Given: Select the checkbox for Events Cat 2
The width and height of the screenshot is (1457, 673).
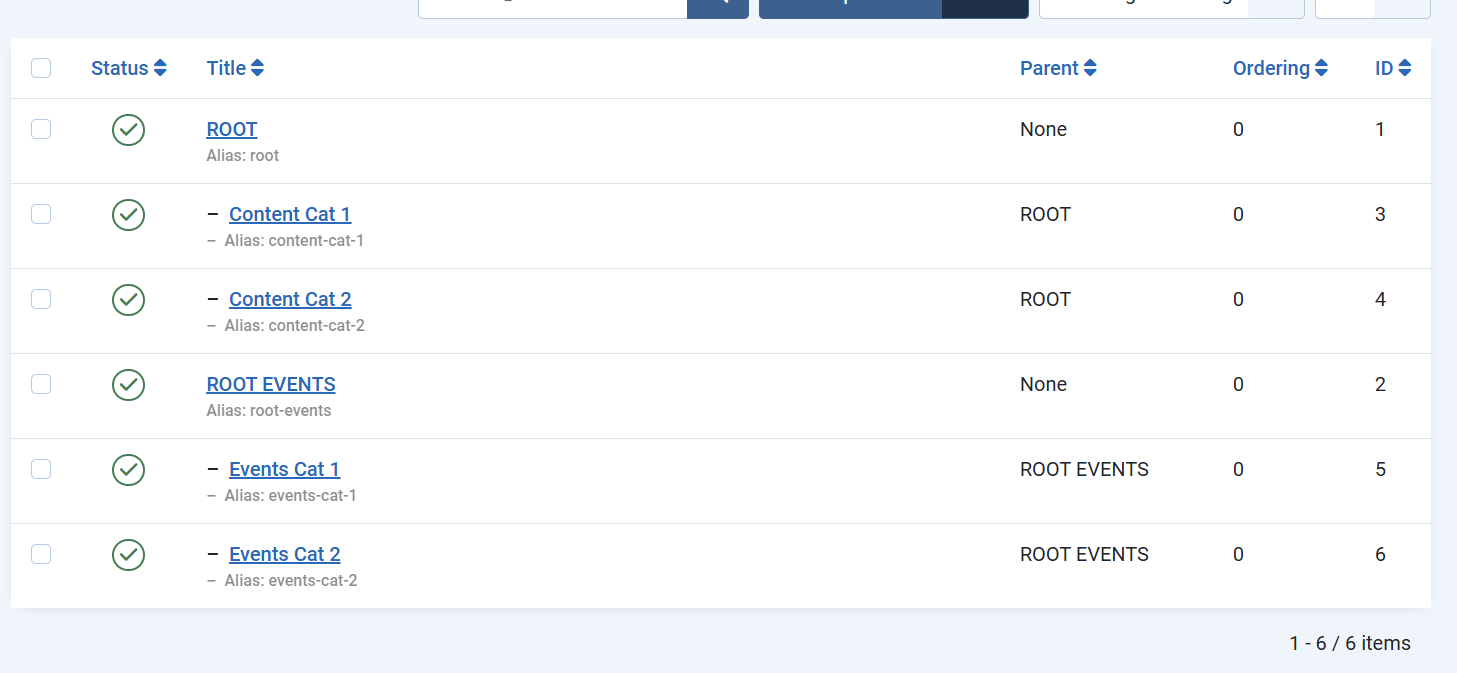Looking at the screenshot, I should pos(41,554).
